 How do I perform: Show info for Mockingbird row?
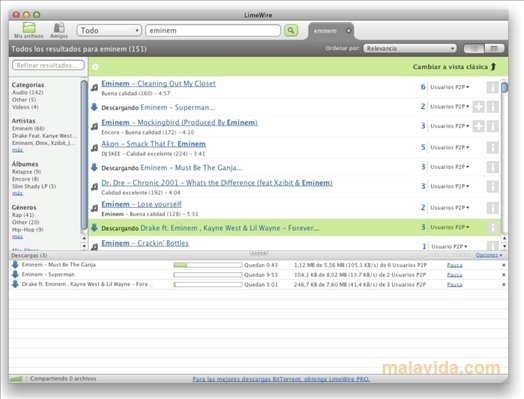point(492,126)
